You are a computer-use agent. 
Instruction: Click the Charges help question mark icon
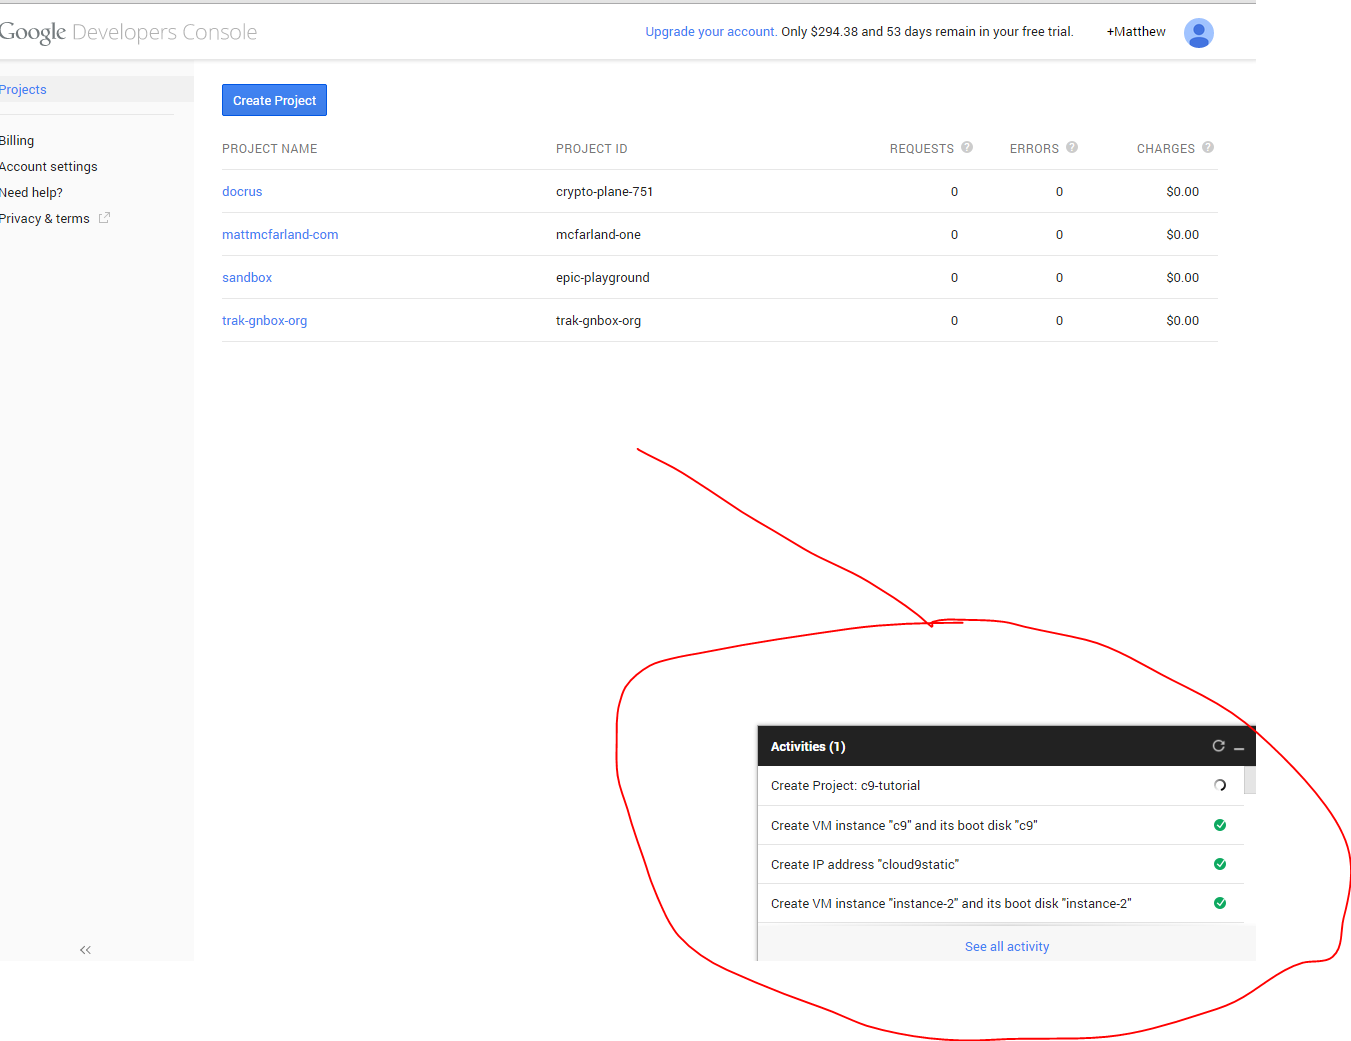pos(1208,147)
